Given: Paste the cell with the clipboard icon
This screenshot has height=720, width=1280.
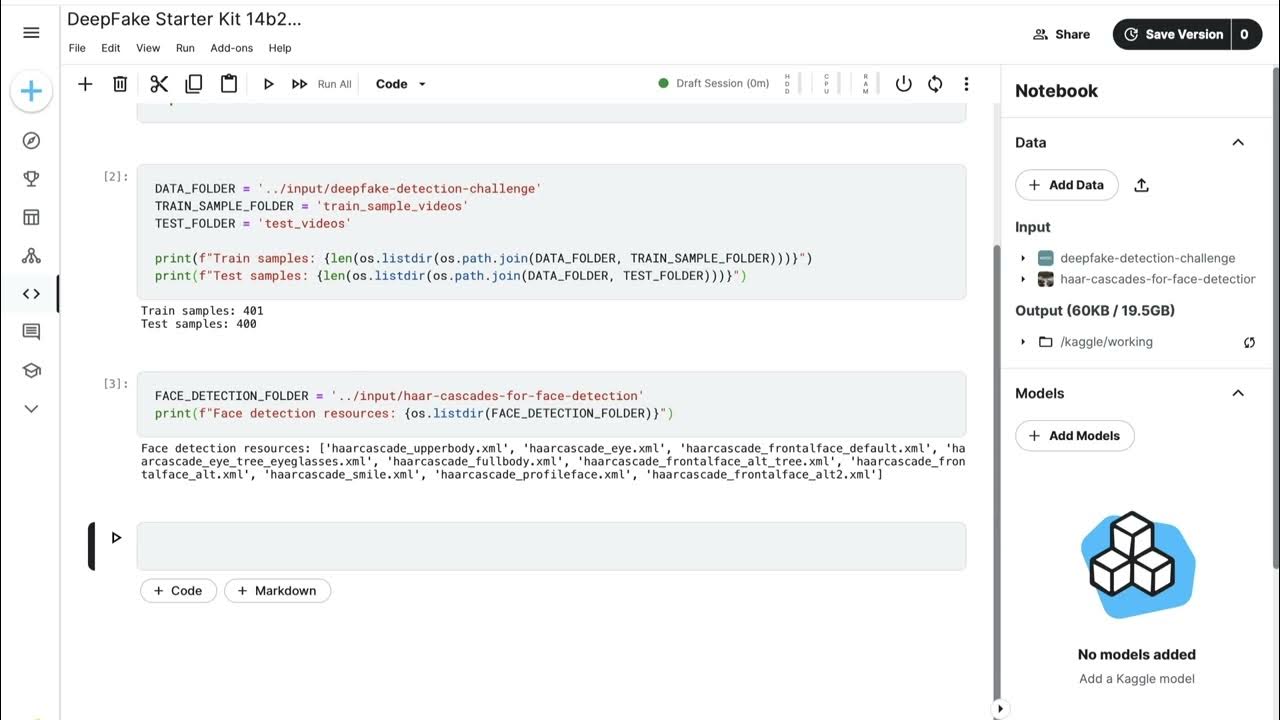Looking at the screenshot, I should 229,84.
